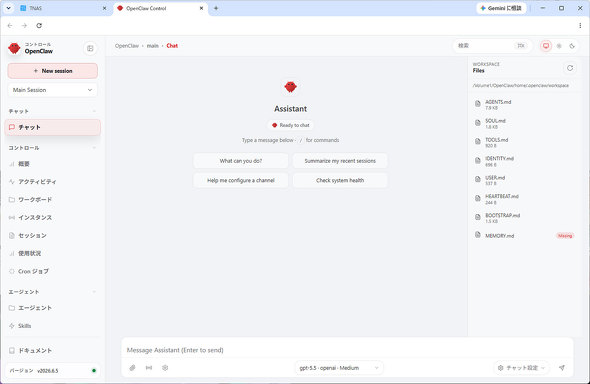Switch to system theme monitor icon
This screenshot has width=590, height=384.
(x=546, y=46)
